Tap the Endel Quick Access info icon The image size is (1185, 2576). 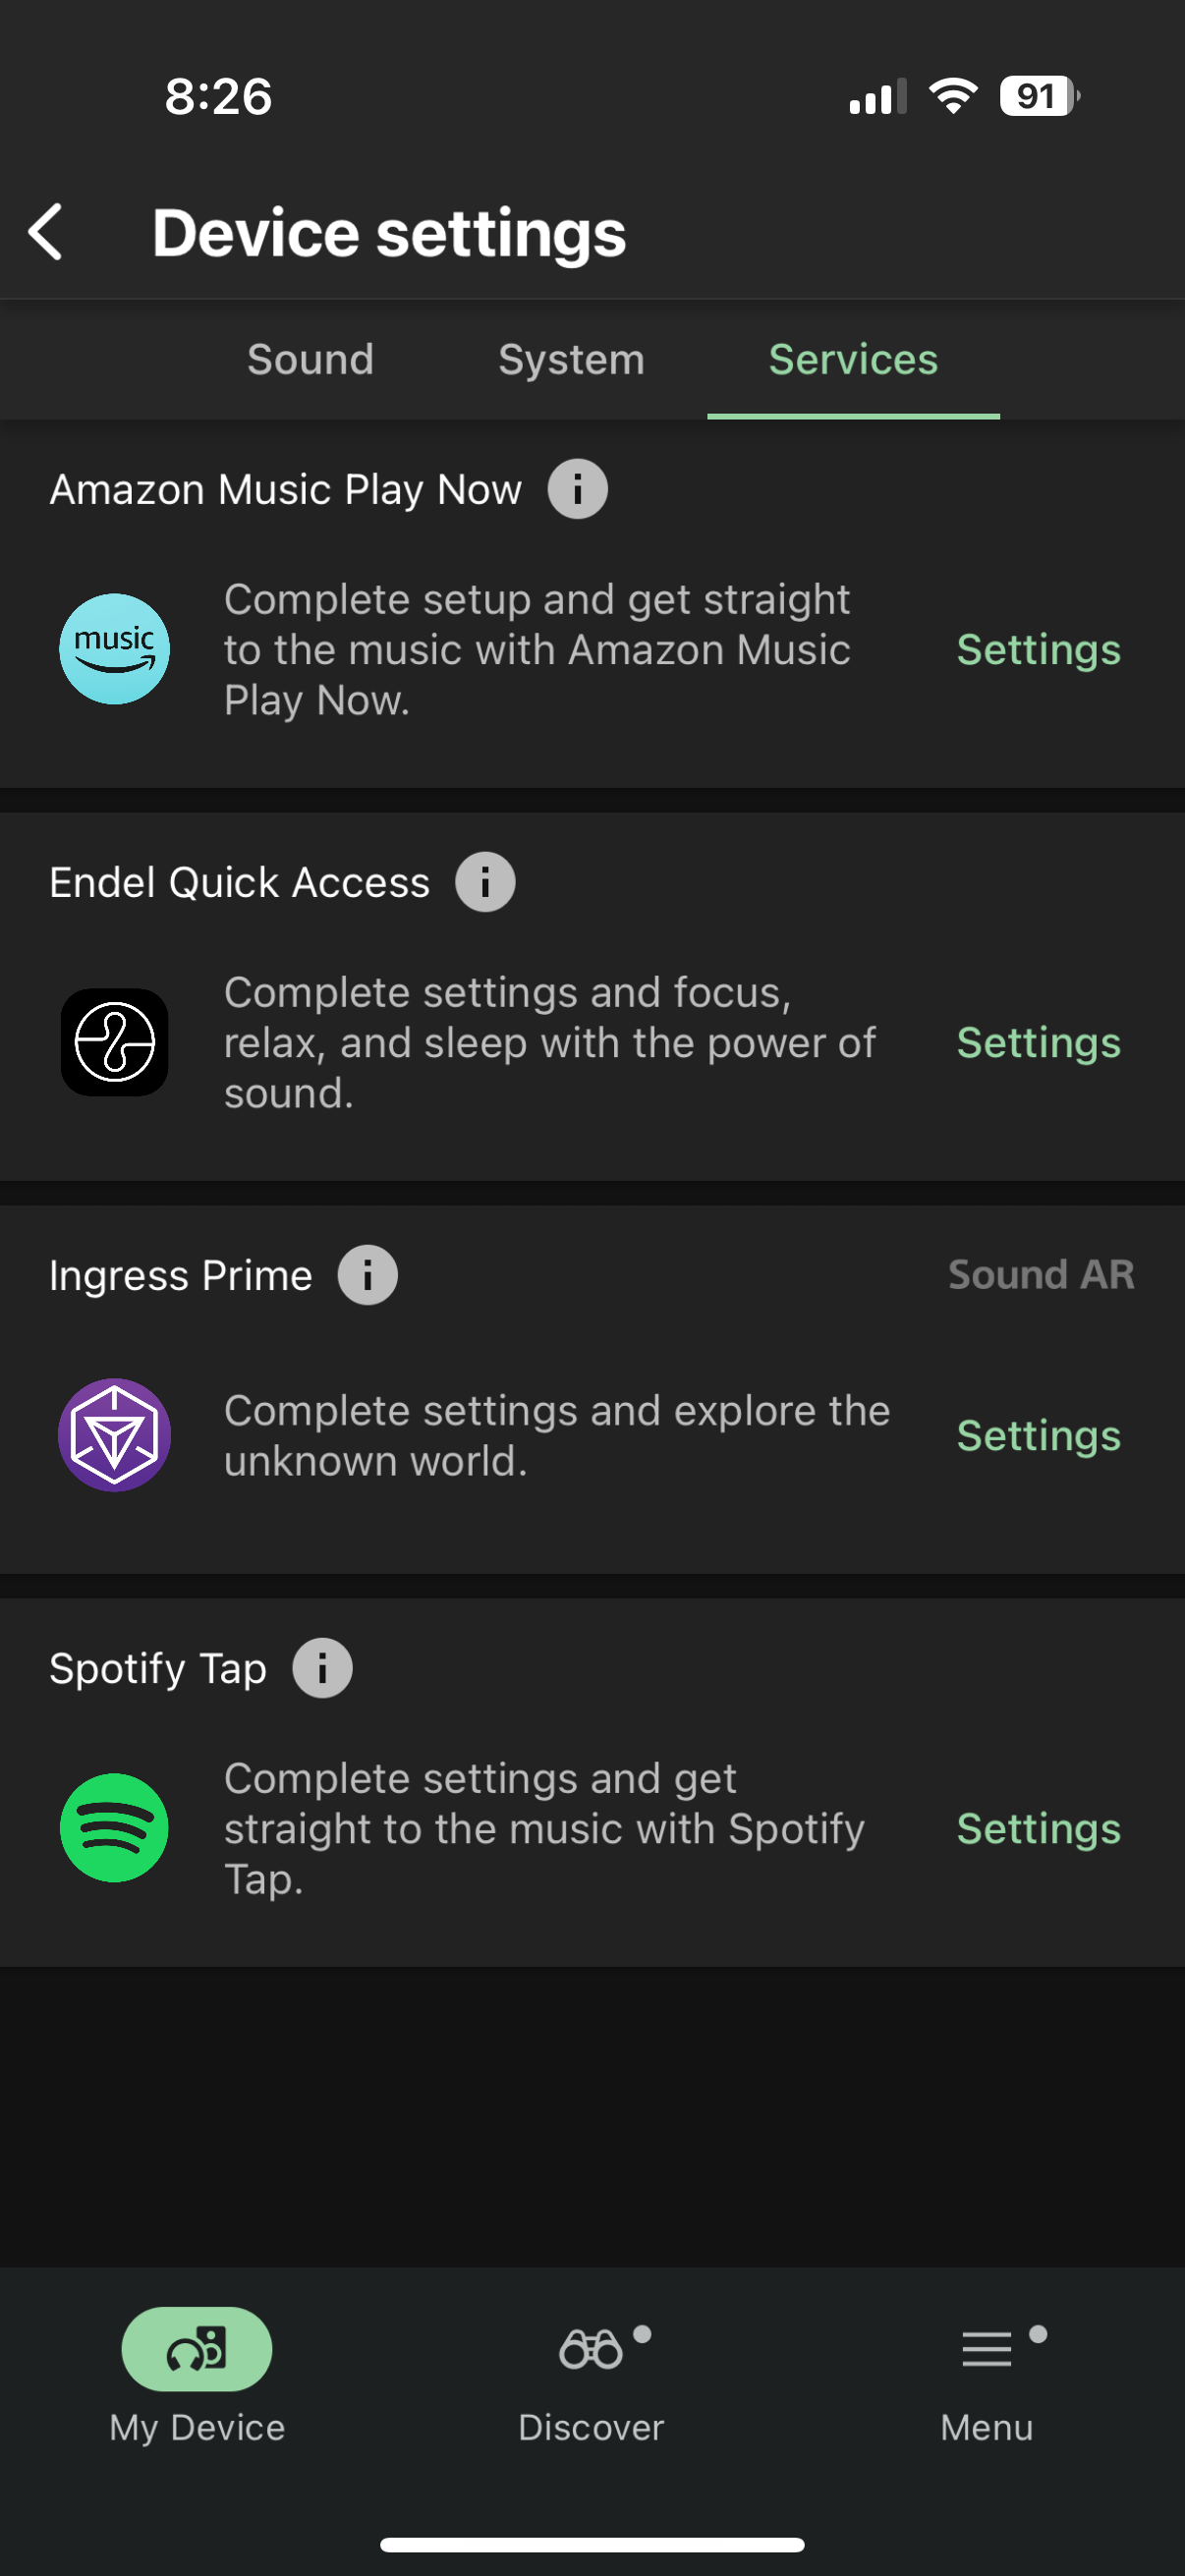click(485, 882)
